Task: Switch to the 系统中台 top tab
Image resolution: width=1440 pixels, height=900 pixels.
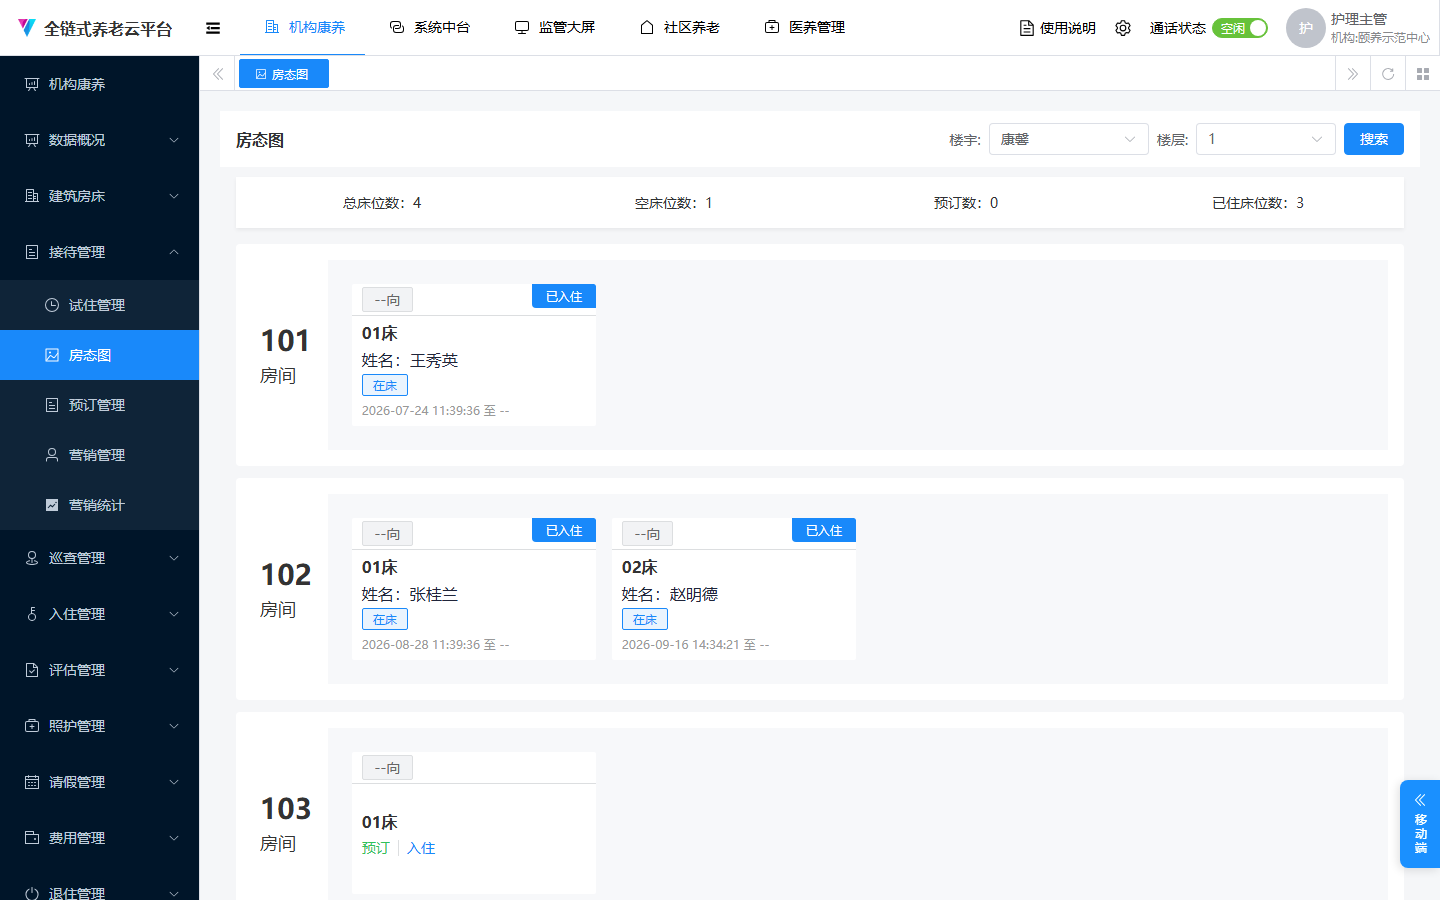Action: pyautogui.click(x=429, y=28)
